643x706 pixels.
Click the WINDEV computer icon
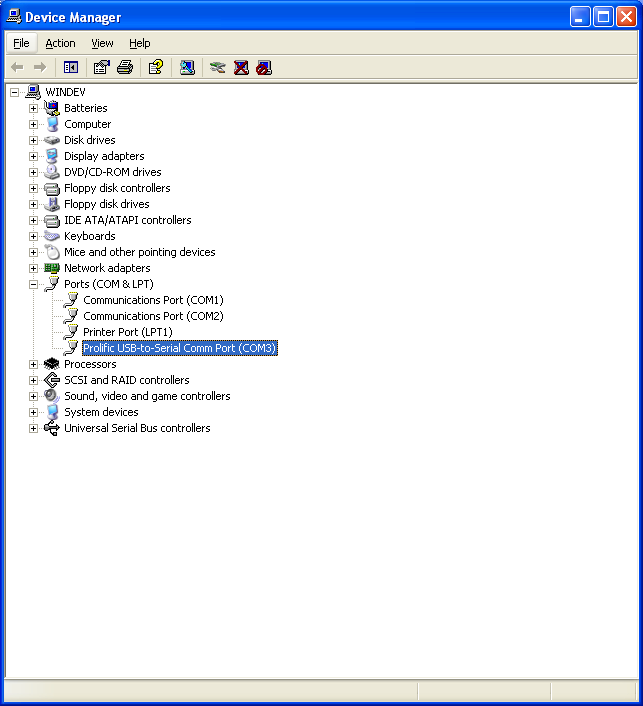(x=33, y=92)
